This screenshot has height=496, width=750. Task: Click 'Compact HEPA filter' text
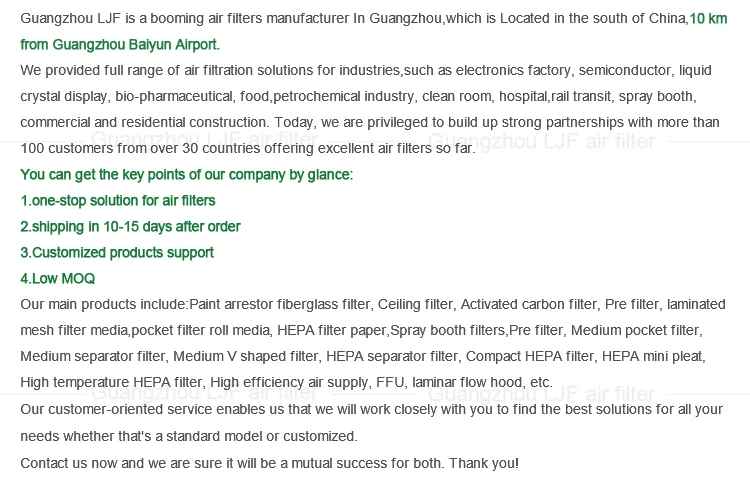pyautogui.click(x=530, y=356)
